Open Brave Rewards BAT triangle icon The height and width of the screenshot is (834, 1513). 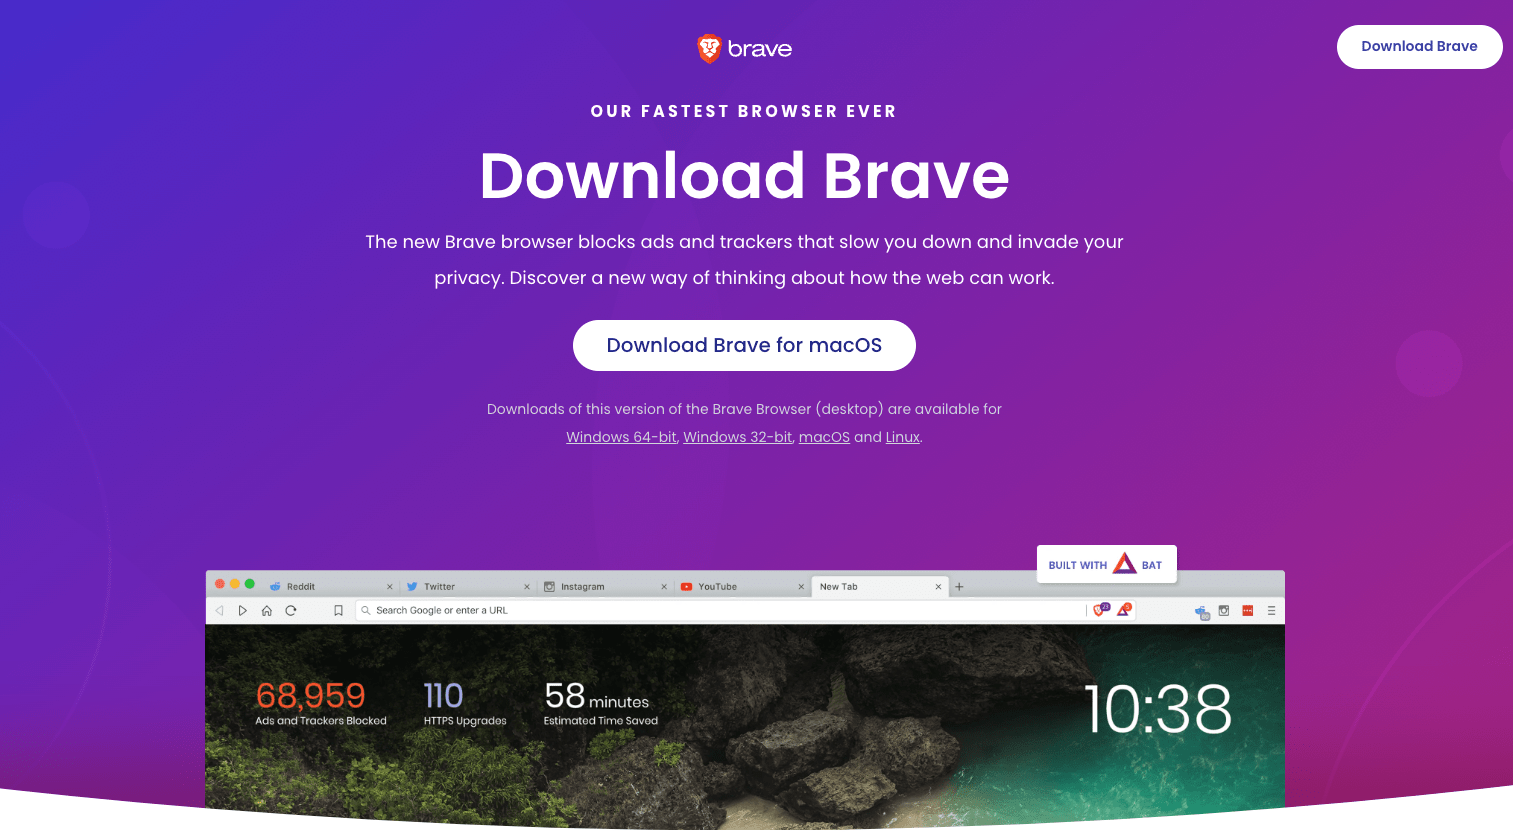(1124, 609)
